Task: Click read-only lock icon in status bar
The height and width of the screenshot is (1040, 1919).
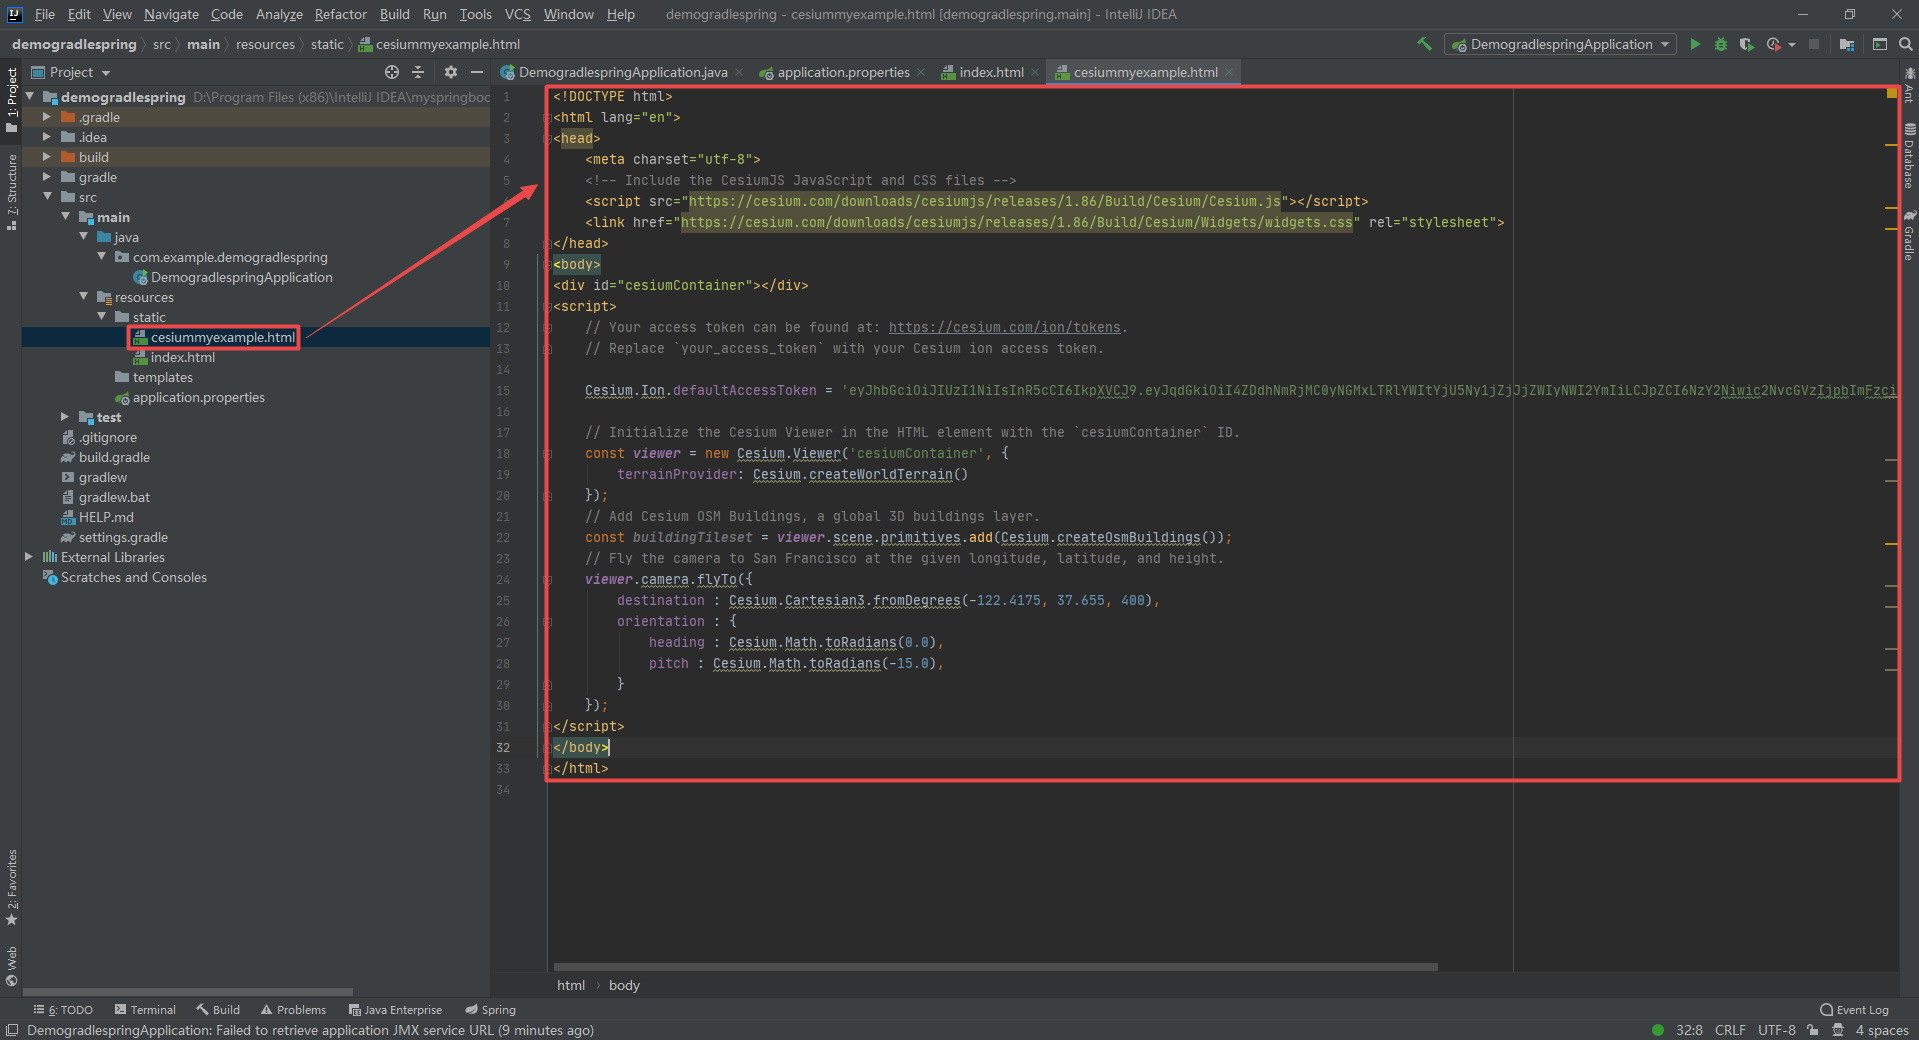Action: coord(1812,1030)
